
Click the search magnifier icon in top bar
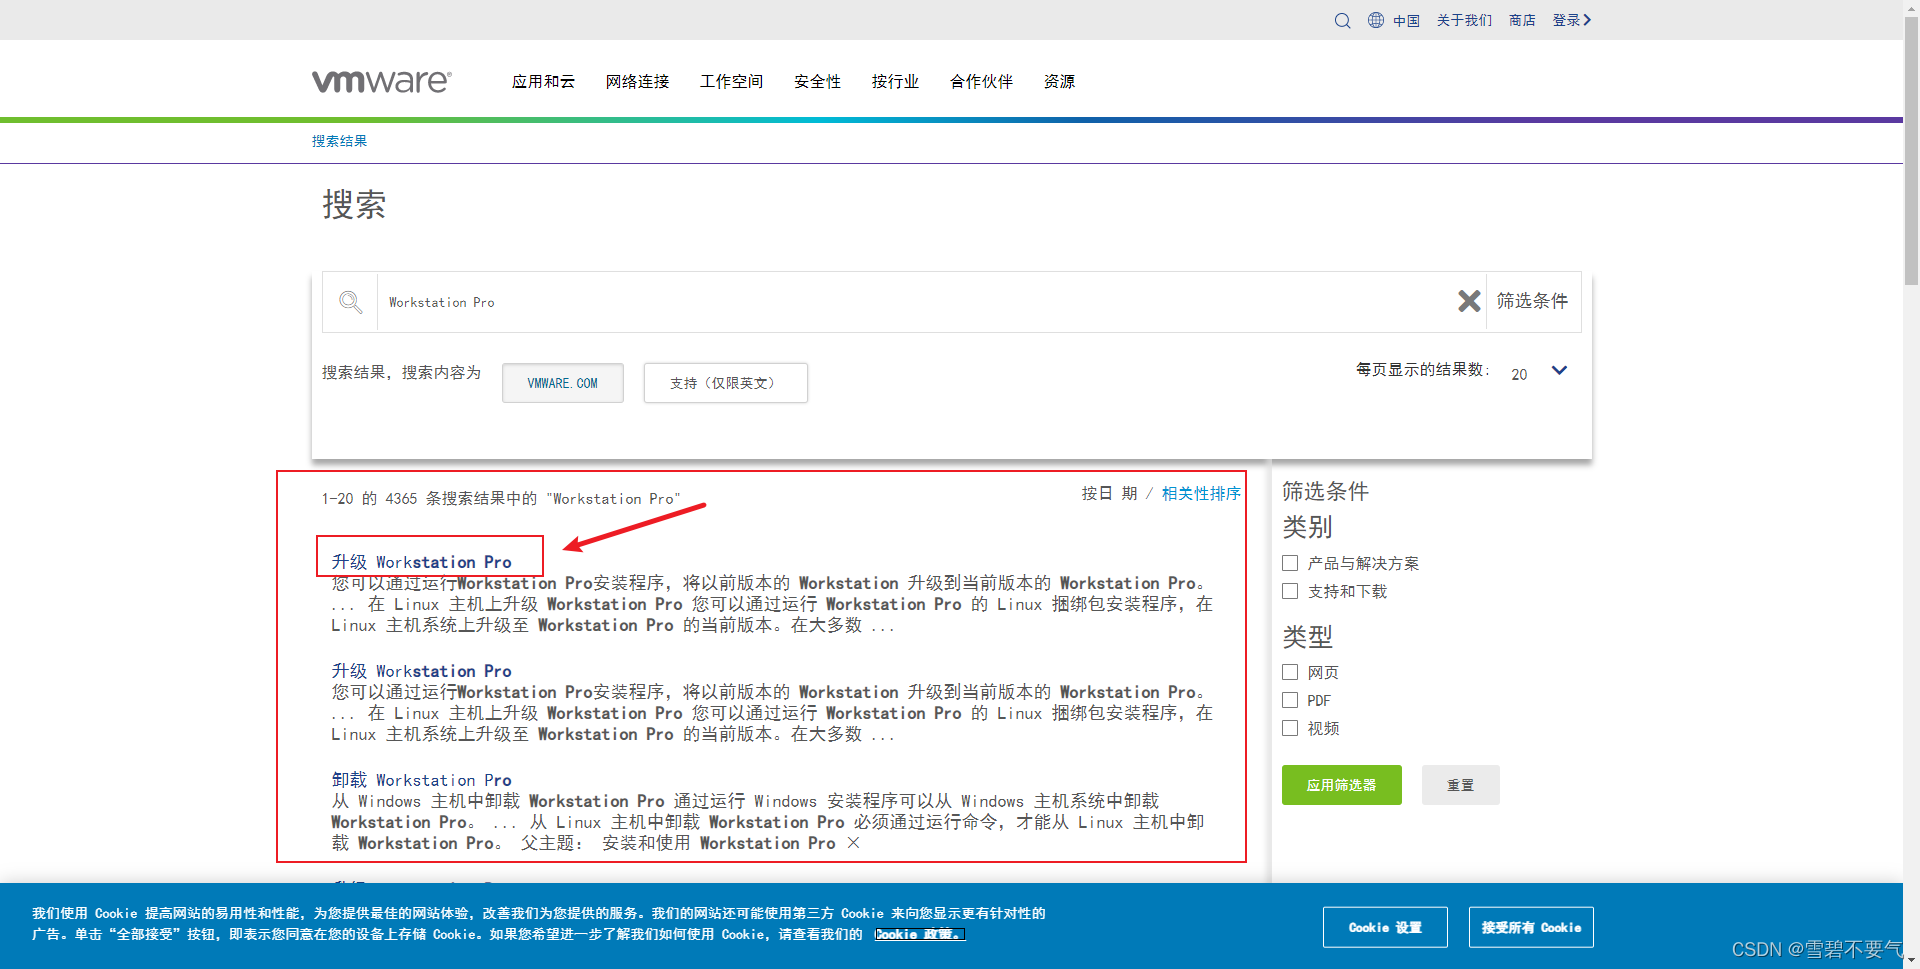1342,21
